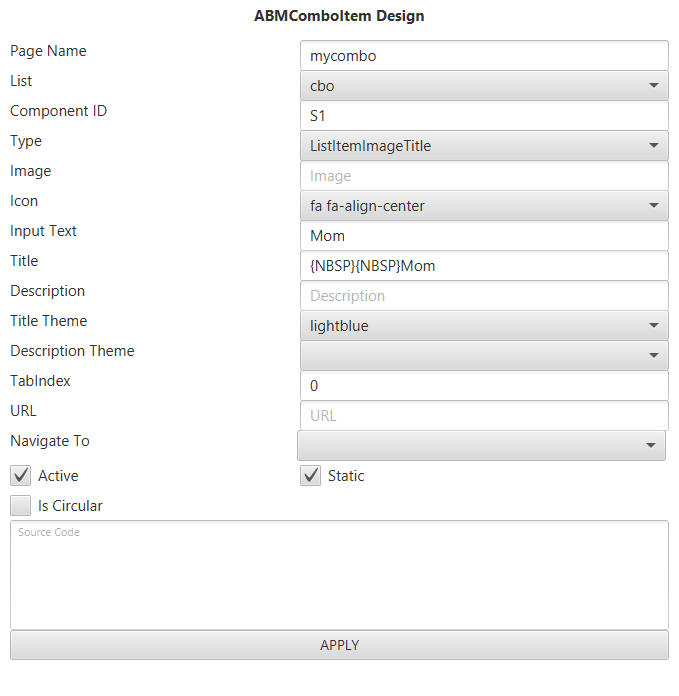679x696 pixels.
Task: Click the Page Name input field
Action: tap(483, 56)
